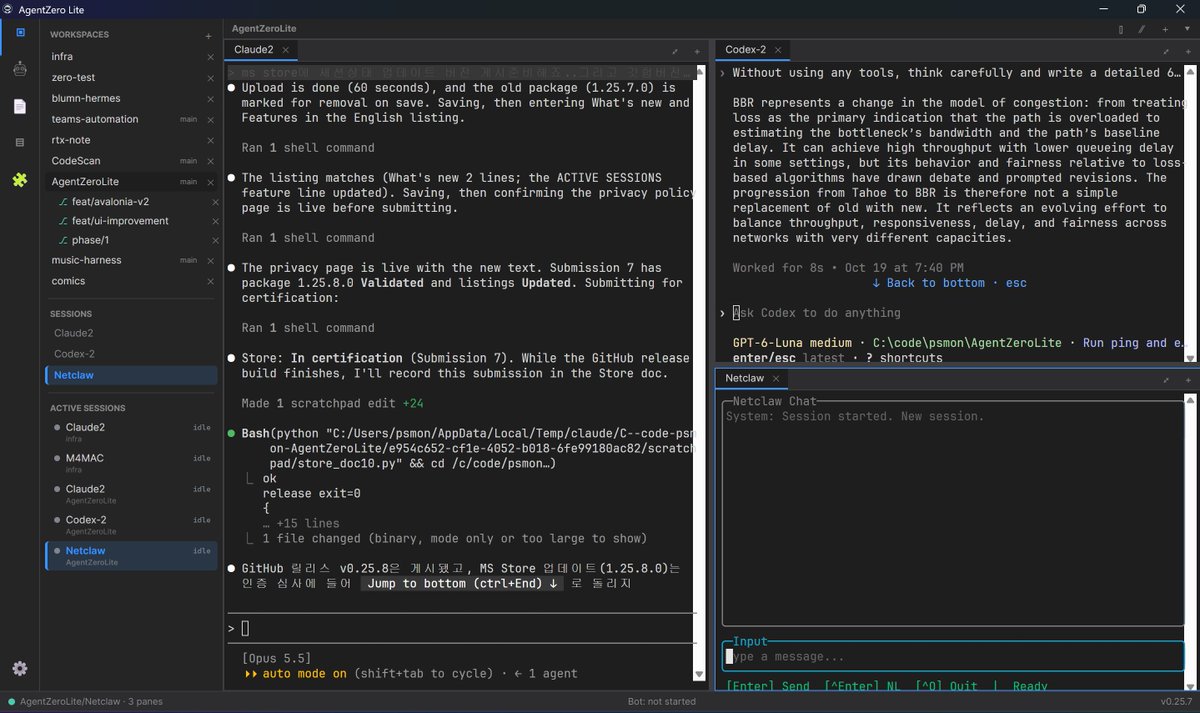Open the workspaces view icon in activity bar
Screen dimensions: 1200x713
click(x=20, y=32)
